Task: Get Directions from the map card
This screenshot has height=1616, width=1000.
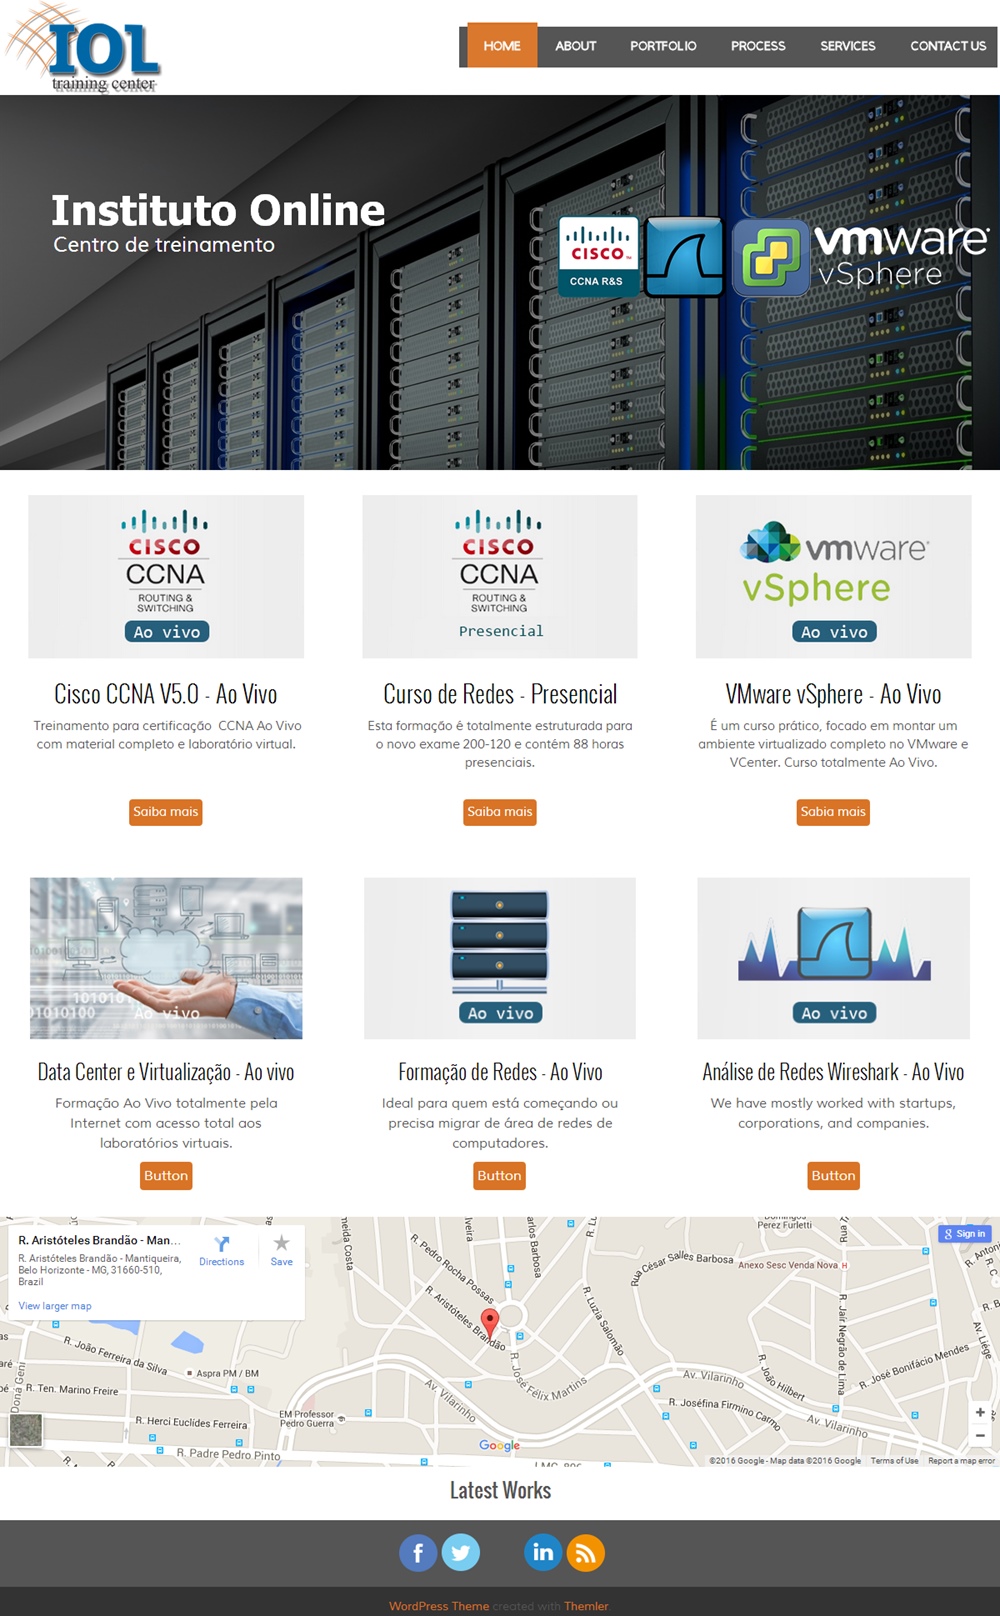Action: tap(222, 1251)
